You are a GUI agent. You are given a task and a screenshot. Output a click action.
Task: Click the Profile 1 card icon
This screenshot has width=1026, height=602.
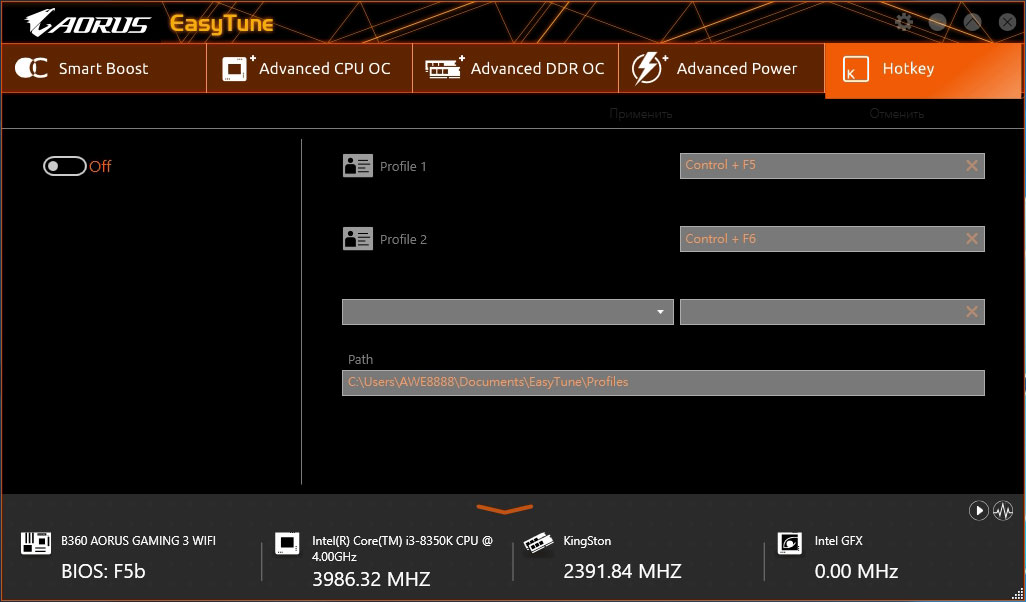click(x=358, y=166)
